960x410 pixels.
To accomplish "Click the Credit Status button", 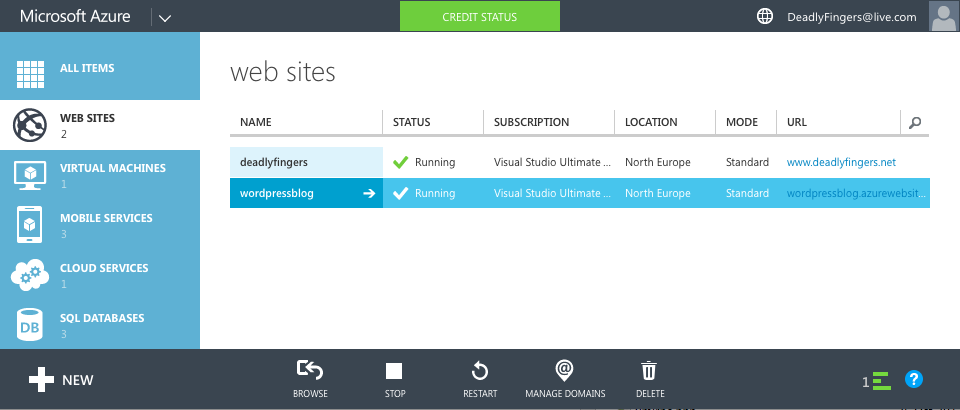I will pyautogui.click(x=480, y=17).
